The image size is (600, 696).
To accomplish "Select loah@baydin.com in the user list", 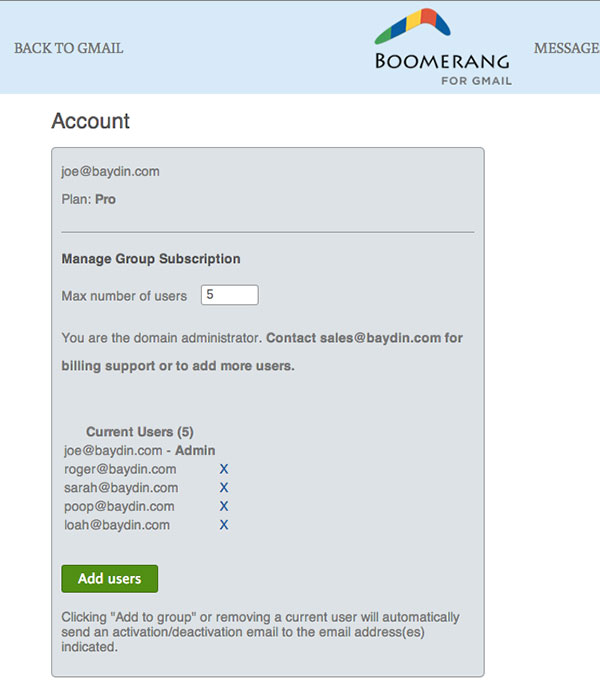I will [x=116, y=525].
